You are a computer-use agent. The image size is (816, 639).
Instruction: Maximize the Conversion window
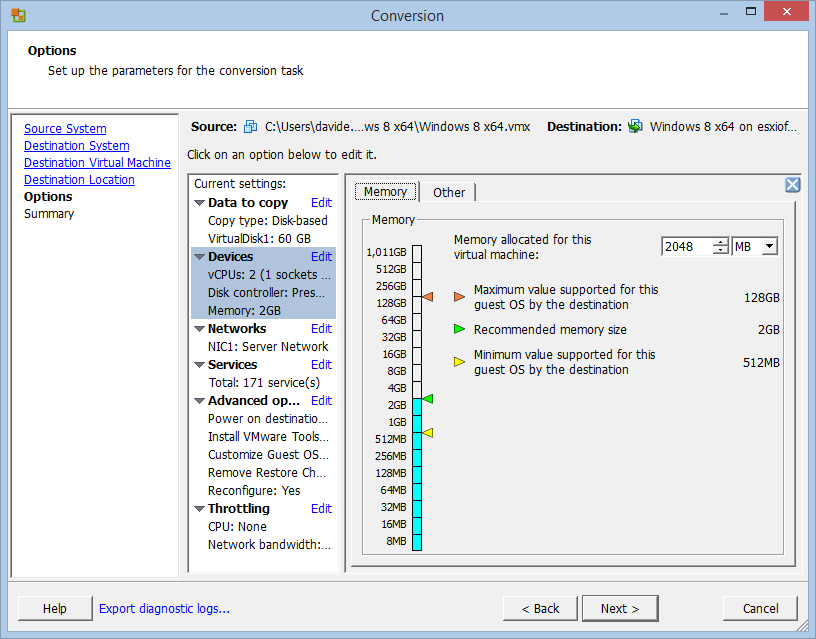(x=750, y=12)
